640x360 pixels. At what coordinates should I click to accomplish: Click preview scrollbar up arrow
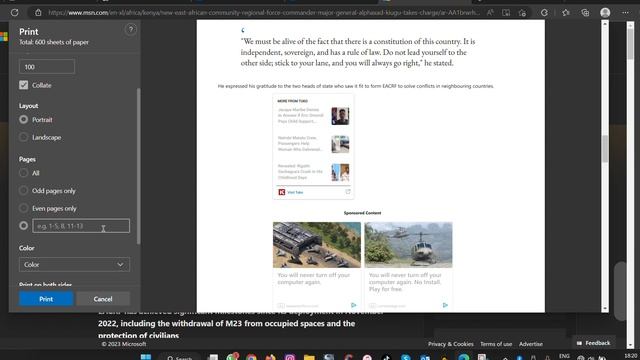605,24
